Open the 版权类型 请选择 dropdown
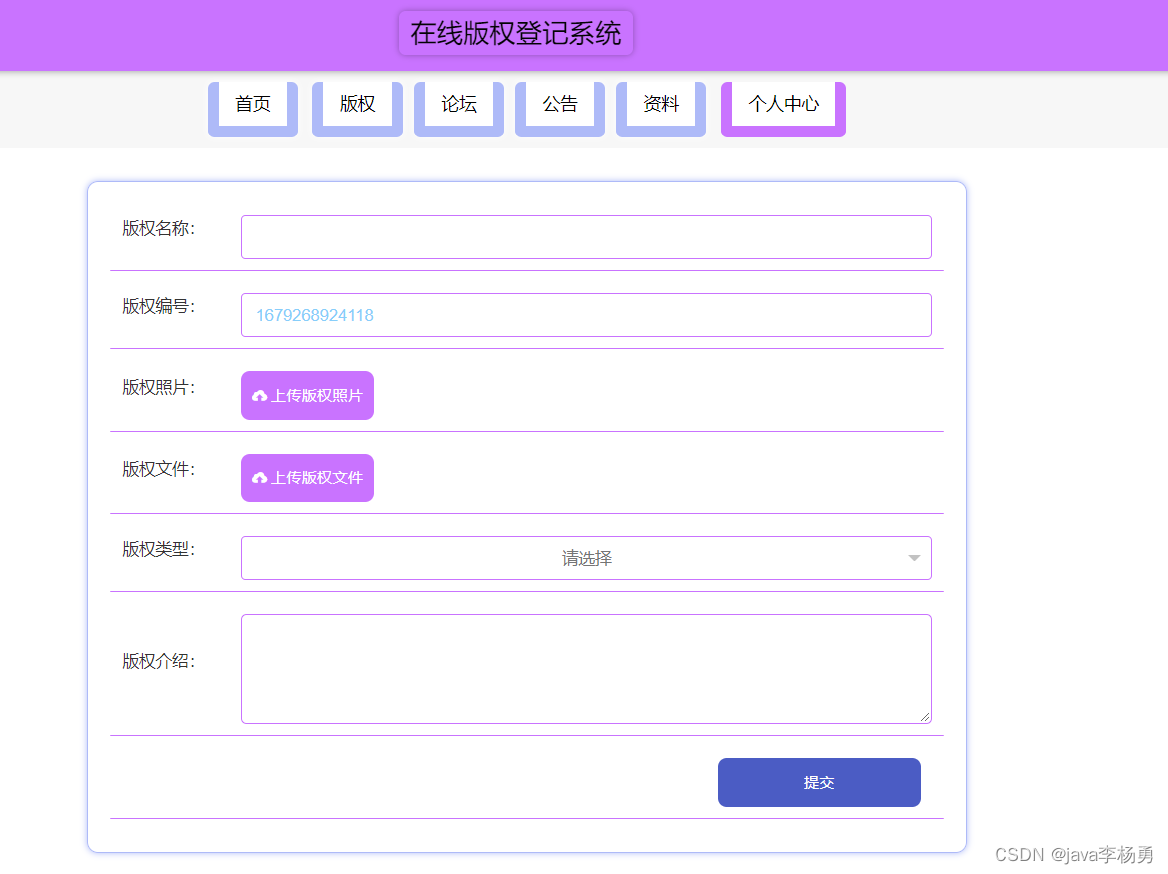 tap(586, 558)
